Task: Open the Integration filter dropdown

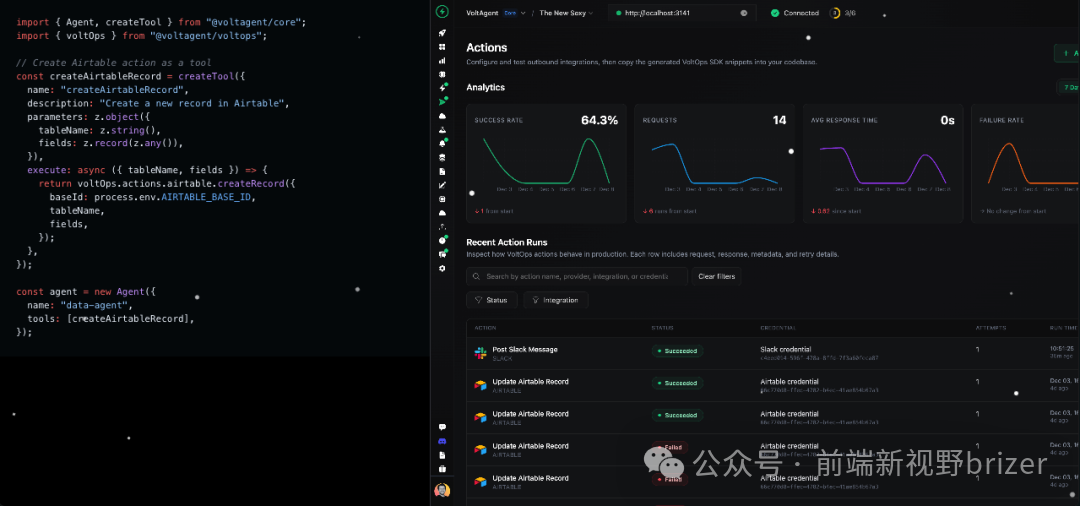Action: click(555, 300)
